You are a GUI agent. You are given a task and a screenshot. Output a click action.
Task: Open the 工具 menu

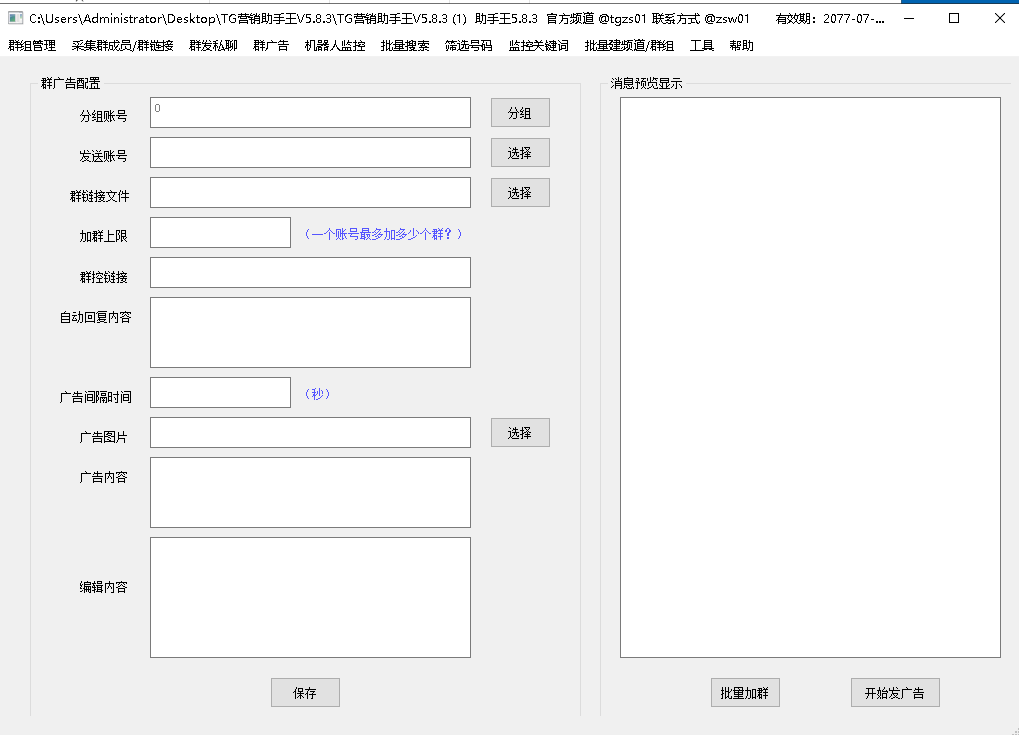pos(701,46)
